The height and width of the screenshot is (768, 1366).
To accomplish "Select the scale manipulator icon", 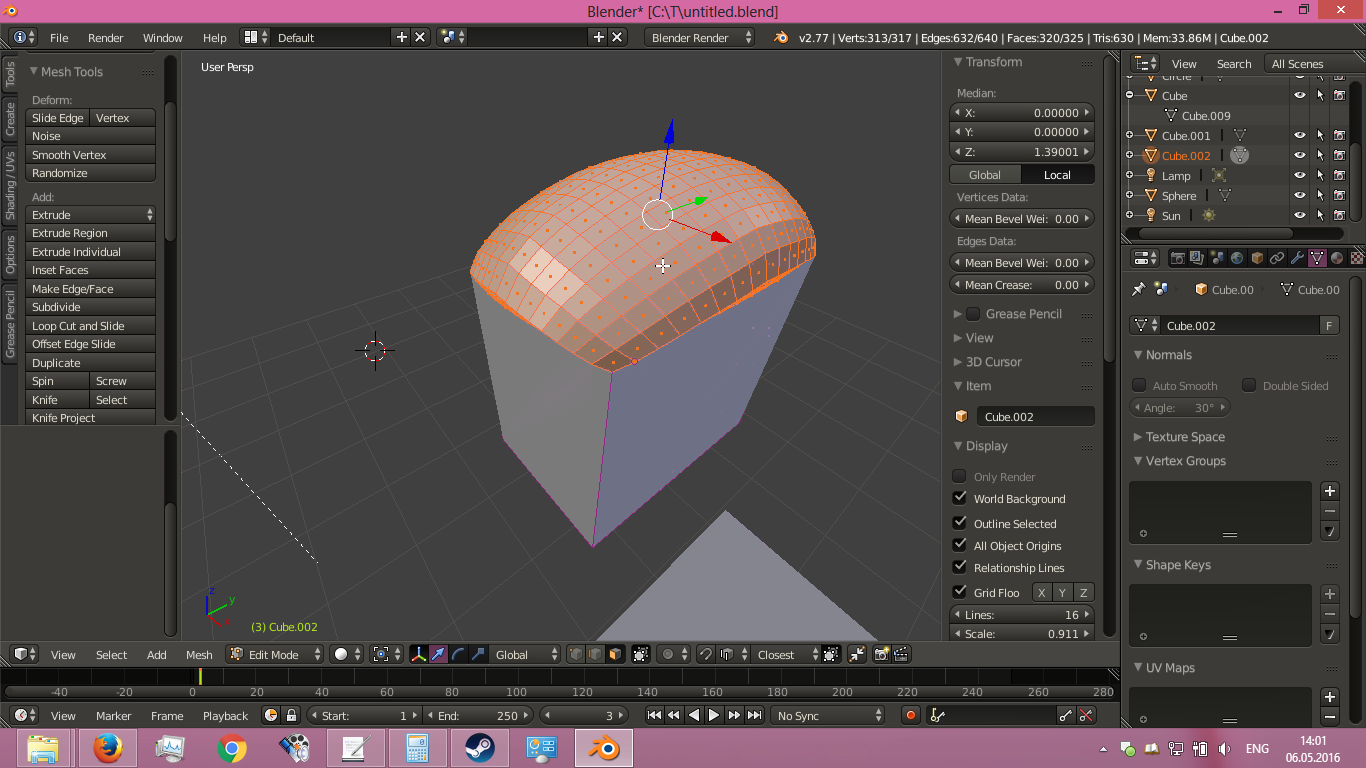I will (x=479, y=654).
